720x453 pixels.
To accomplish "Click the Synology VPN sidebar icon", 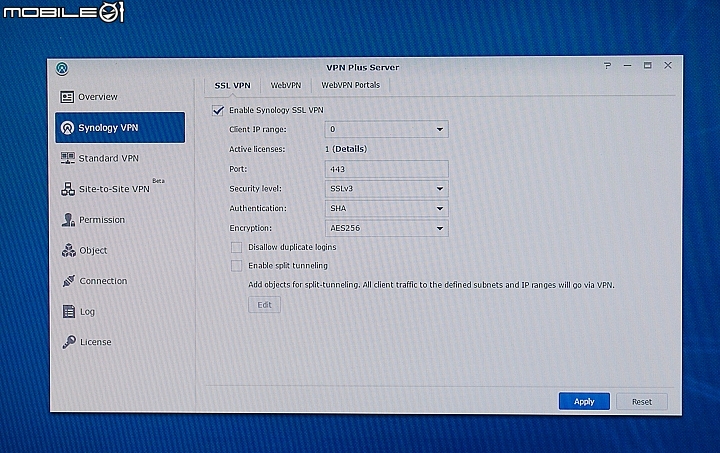I will pyautogui.click(x=68, y=128).
